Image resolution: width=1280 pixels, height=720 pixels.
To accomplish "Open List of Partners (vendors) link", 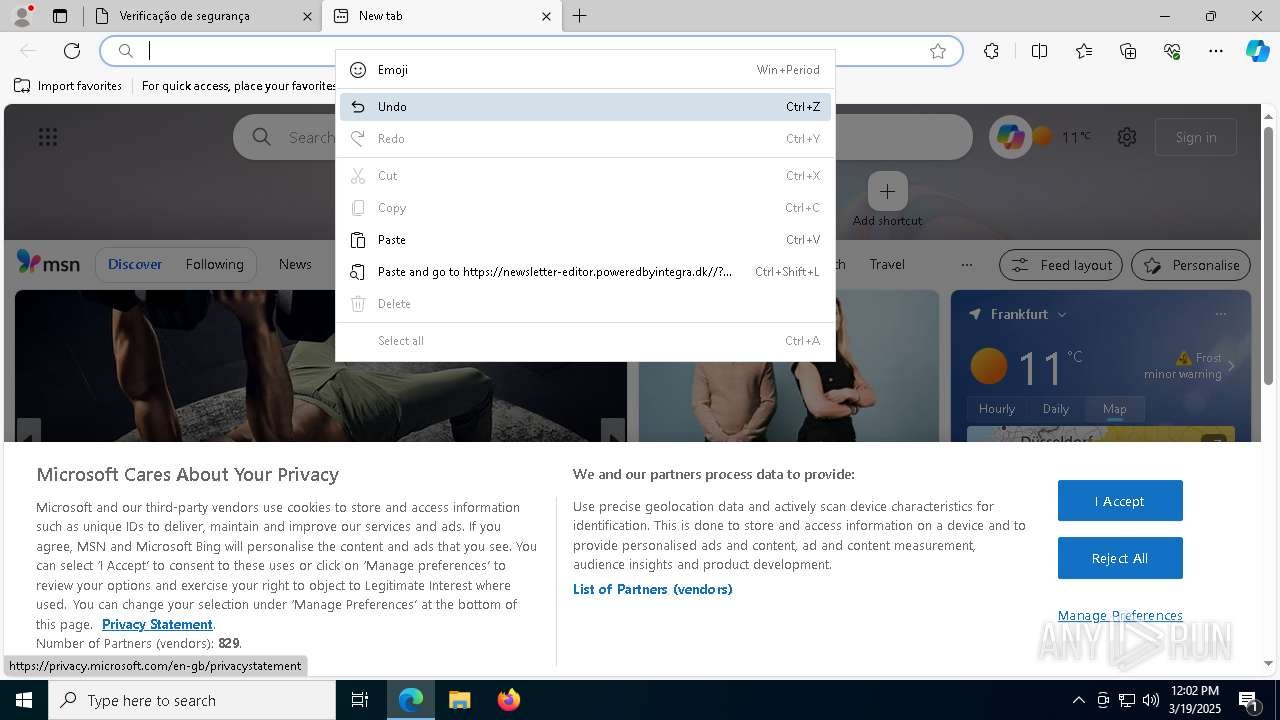I will pyautogui.click(x=653, y=589).
